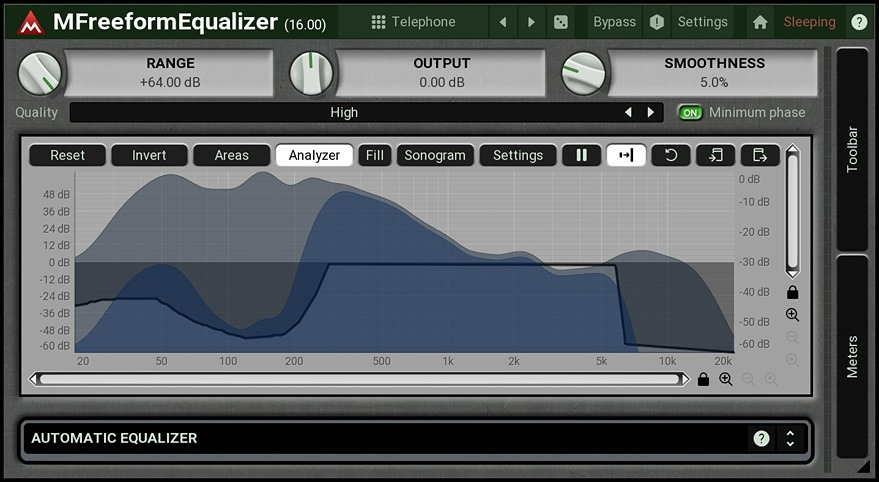Click the panic exclamation icon
The height and width of the screenshot is (482, 879).
point(656,22)
